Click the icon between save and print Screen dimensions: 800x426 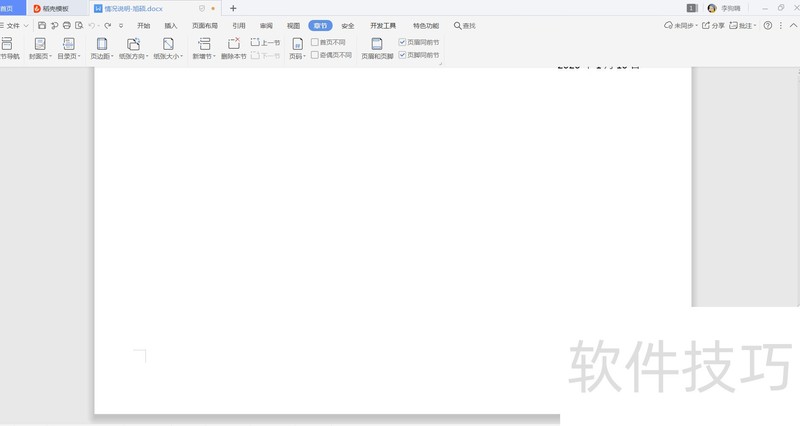coord(54,26)
